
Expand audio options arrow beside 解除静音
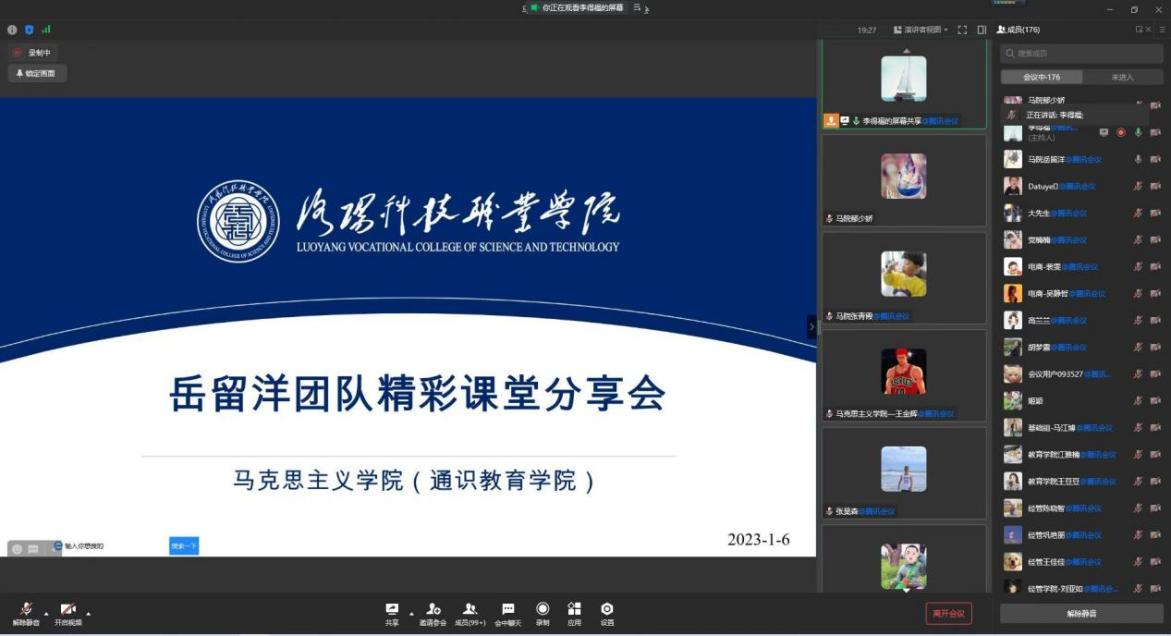coord(46,613)
